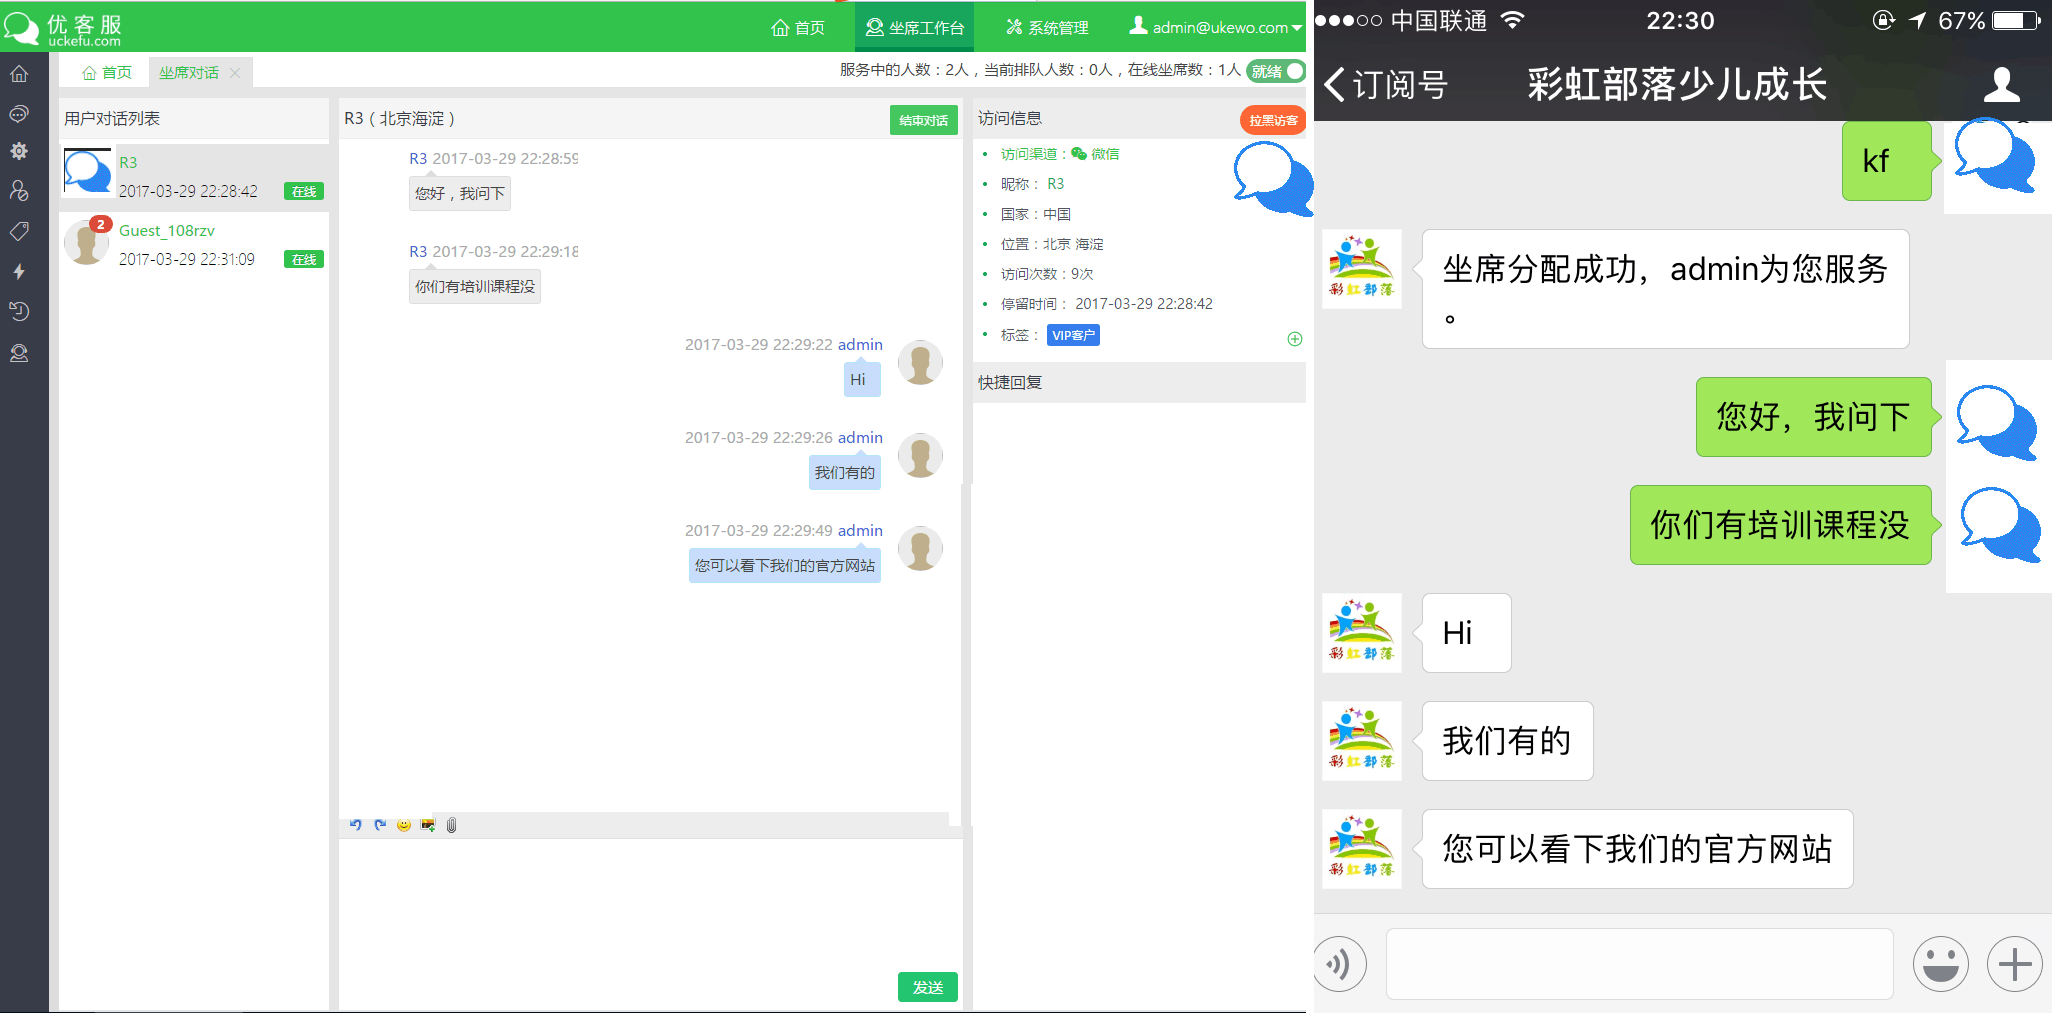Click the 快捷回复 panel header
Image resolution: width=2055 pixels, height=1017 pixels.
coord(1139,383)
